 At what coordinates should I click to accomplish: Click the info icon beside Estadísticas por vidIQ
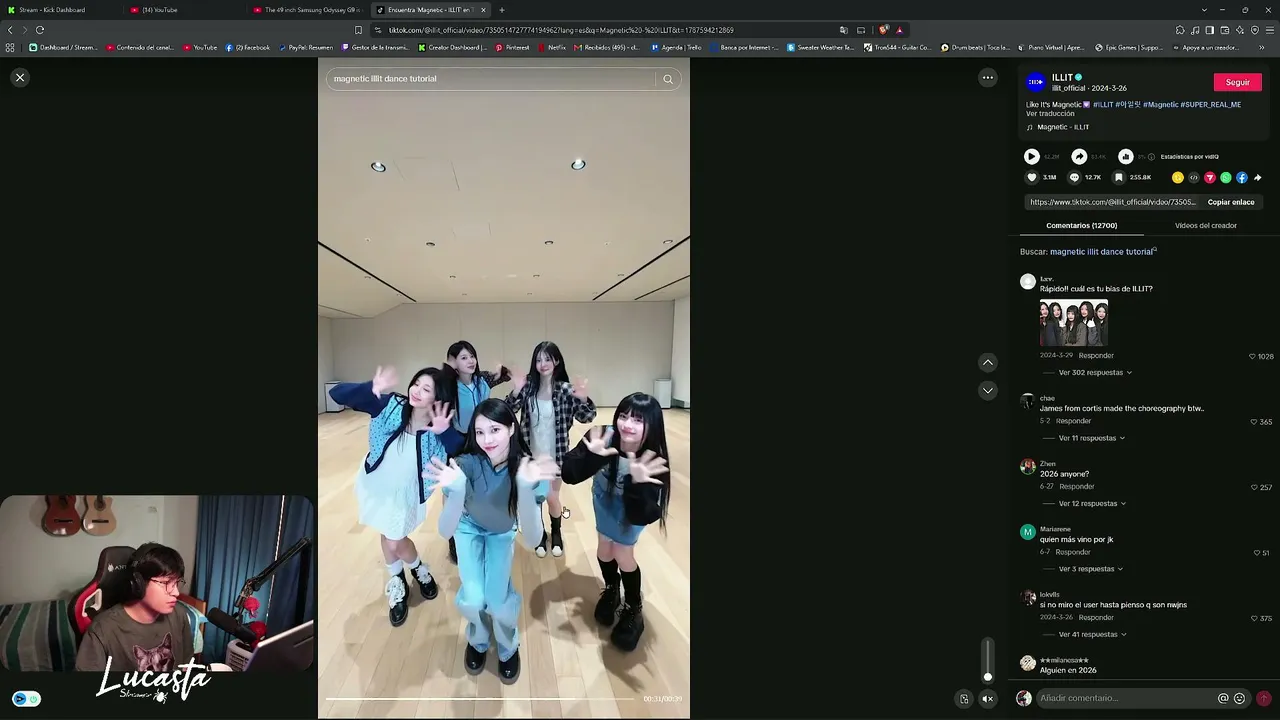click(x=1151, y=157)
